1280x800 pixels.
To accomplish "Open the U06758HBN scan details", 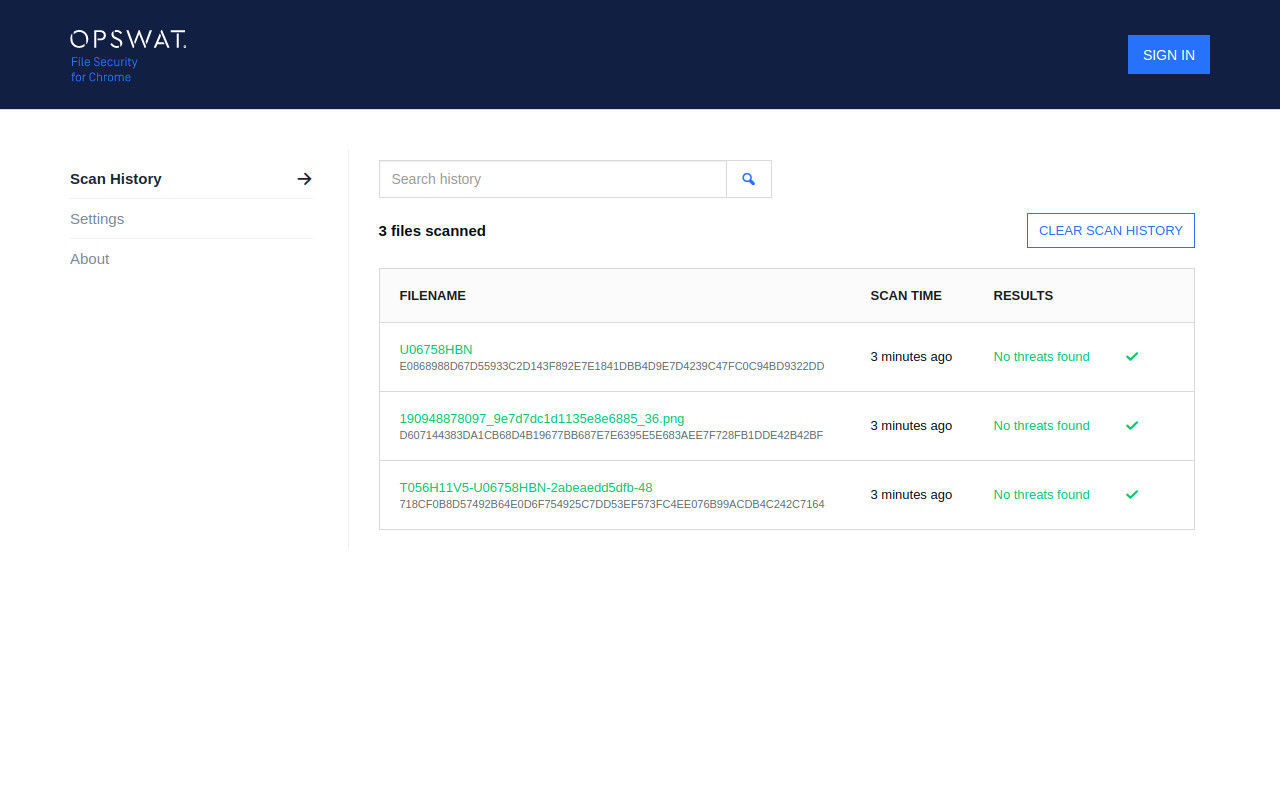I will [435, 349].
